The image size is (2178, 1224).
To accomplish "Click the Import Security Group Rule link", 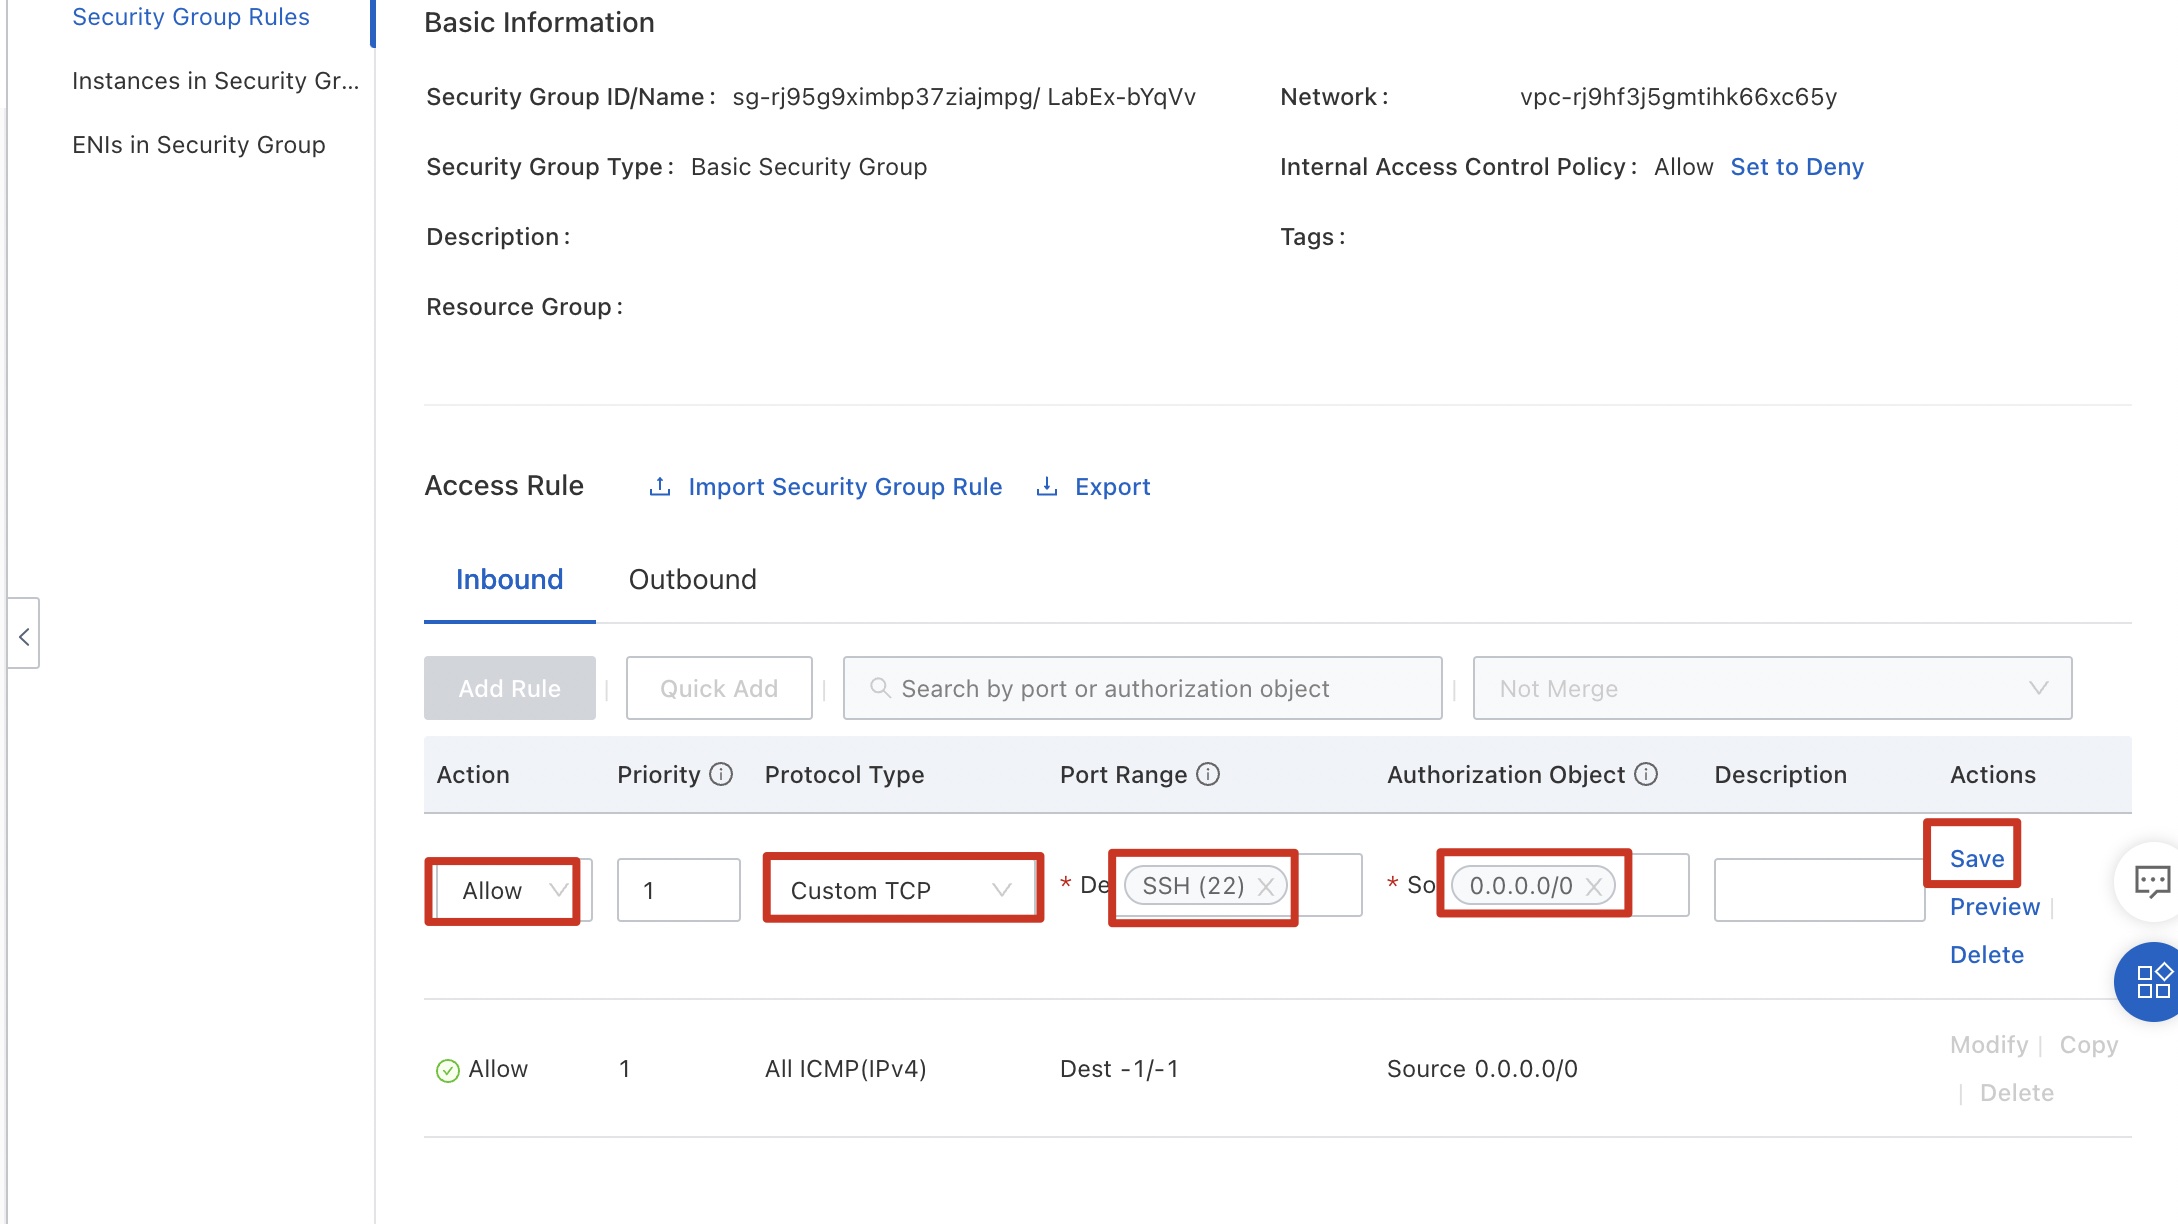I will (x=845, y=487).
